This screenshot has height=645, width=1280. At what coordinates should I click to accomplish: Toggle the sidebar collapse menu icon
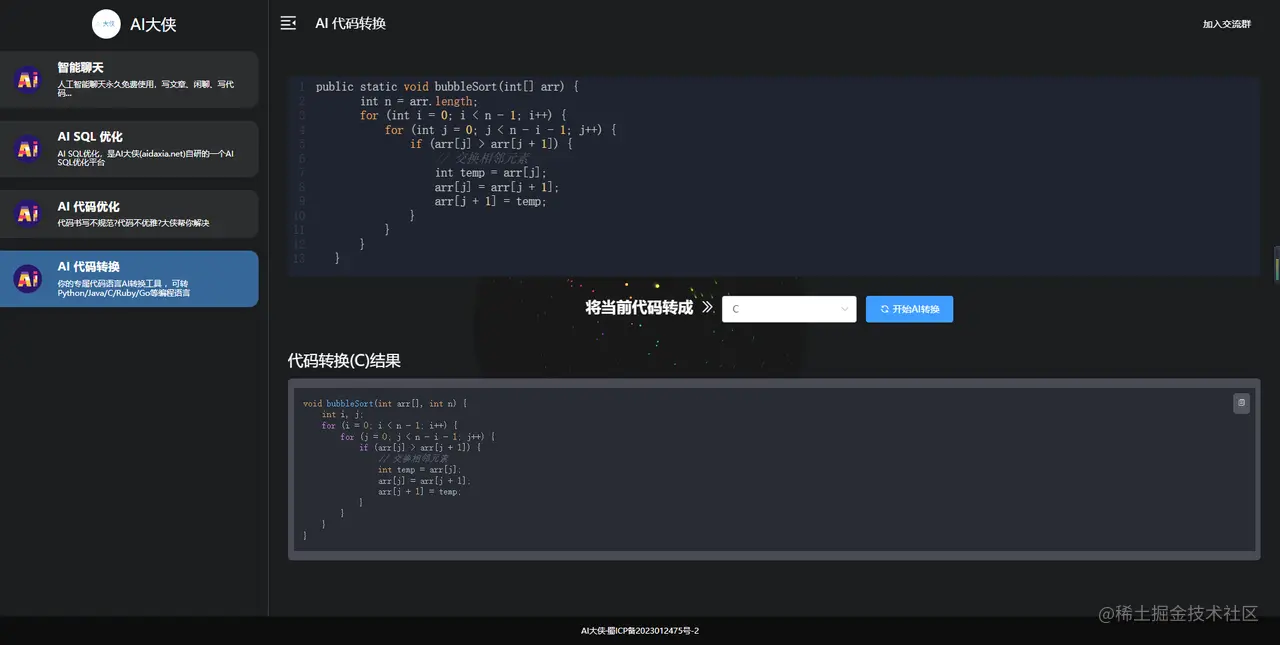288,23
